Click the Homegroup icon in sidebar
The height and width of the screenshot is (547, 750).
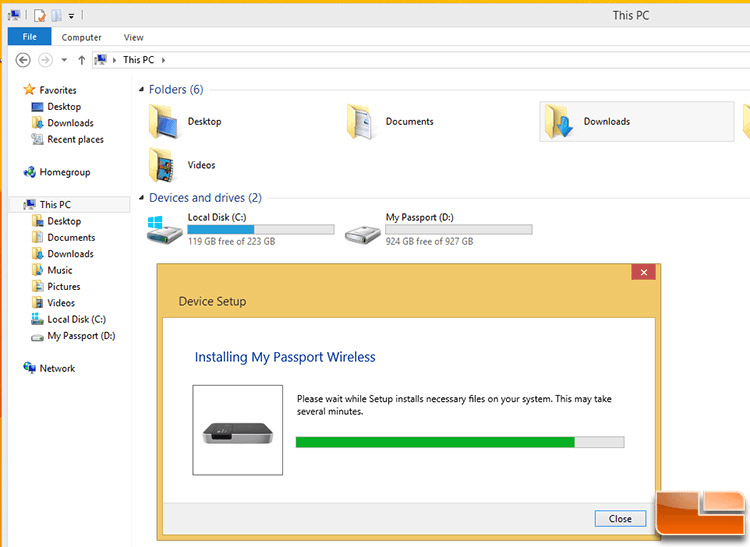(30, 172)
